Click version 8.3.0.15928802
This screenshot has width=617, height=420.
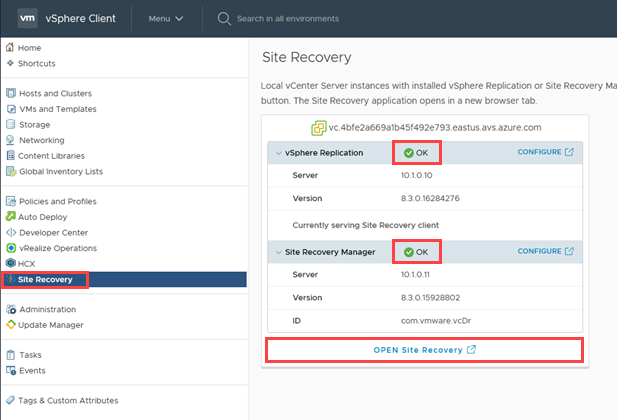[430, 298]
